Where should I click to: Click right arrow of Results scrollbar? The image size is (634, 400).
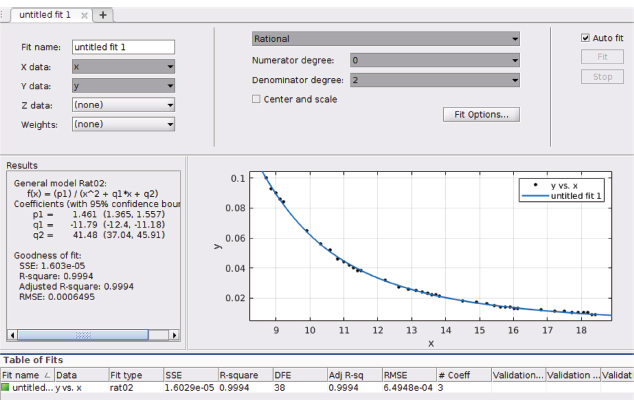(175, 335)
